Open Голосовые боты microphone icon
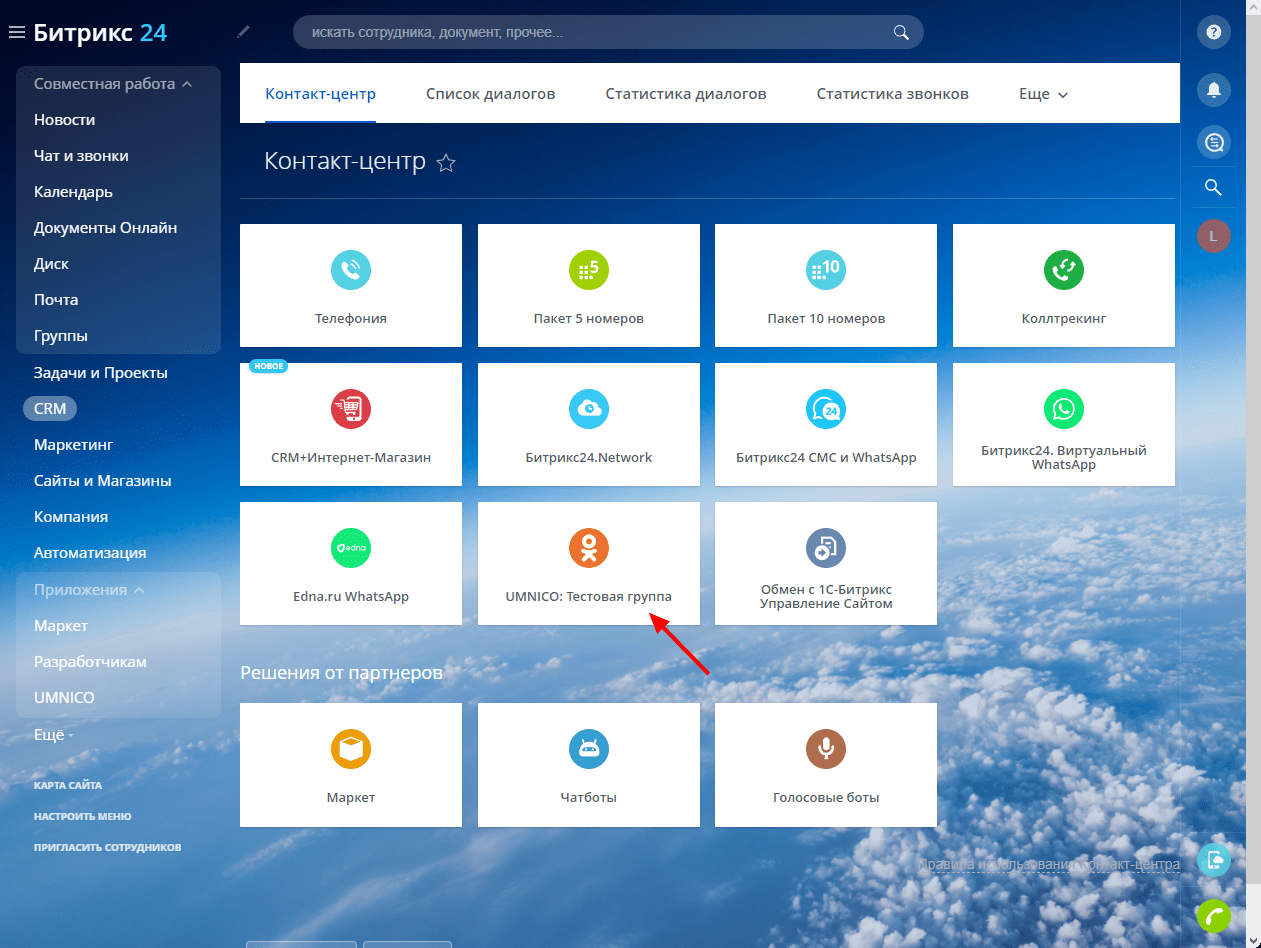 (x=826, y=748)
